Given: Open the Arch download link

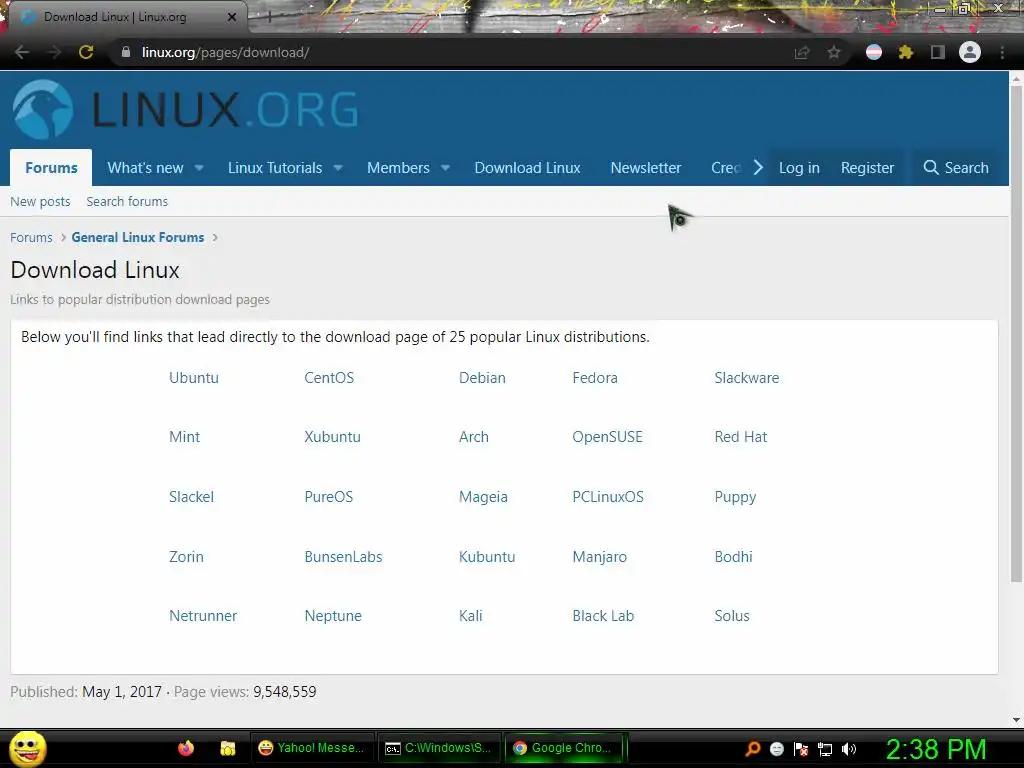Looking at the screenshot, I should [473, 437].
